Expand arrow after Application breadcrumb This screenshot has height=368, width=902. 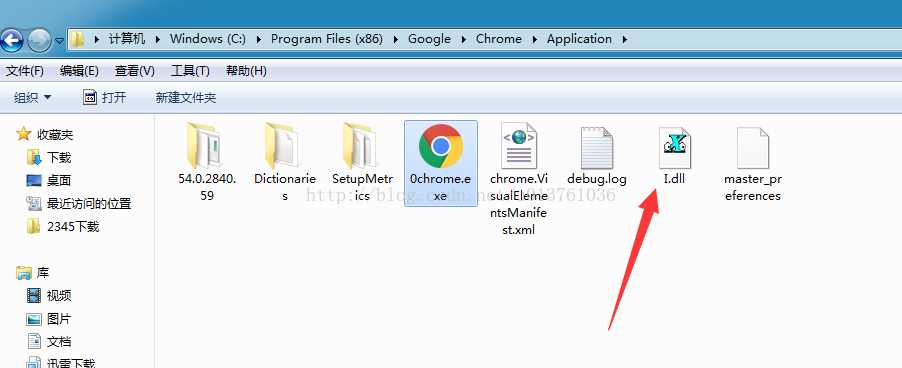pyautogui.click(x=624, y=40)
